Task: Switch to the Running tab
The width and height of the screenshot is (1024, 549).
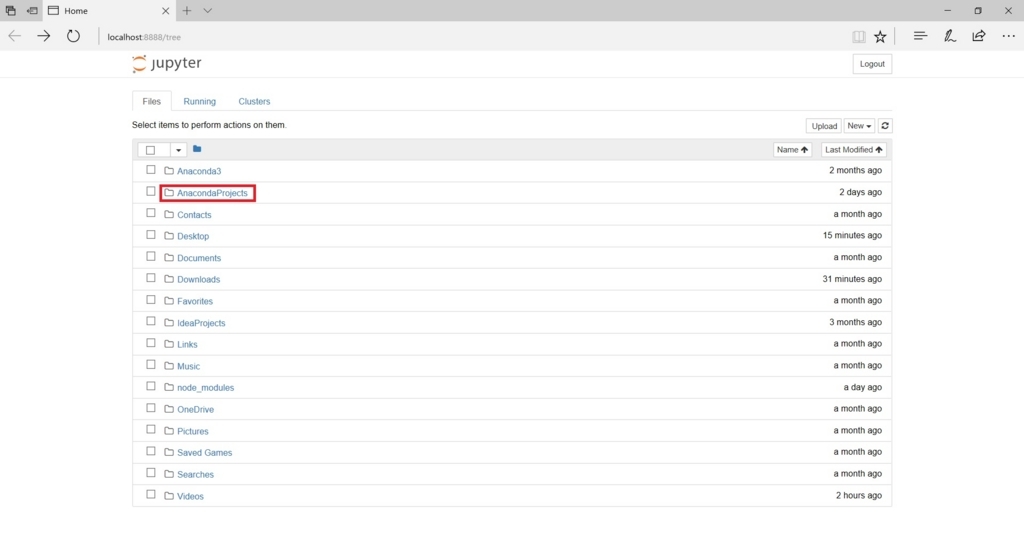Action: pos(199,101)
